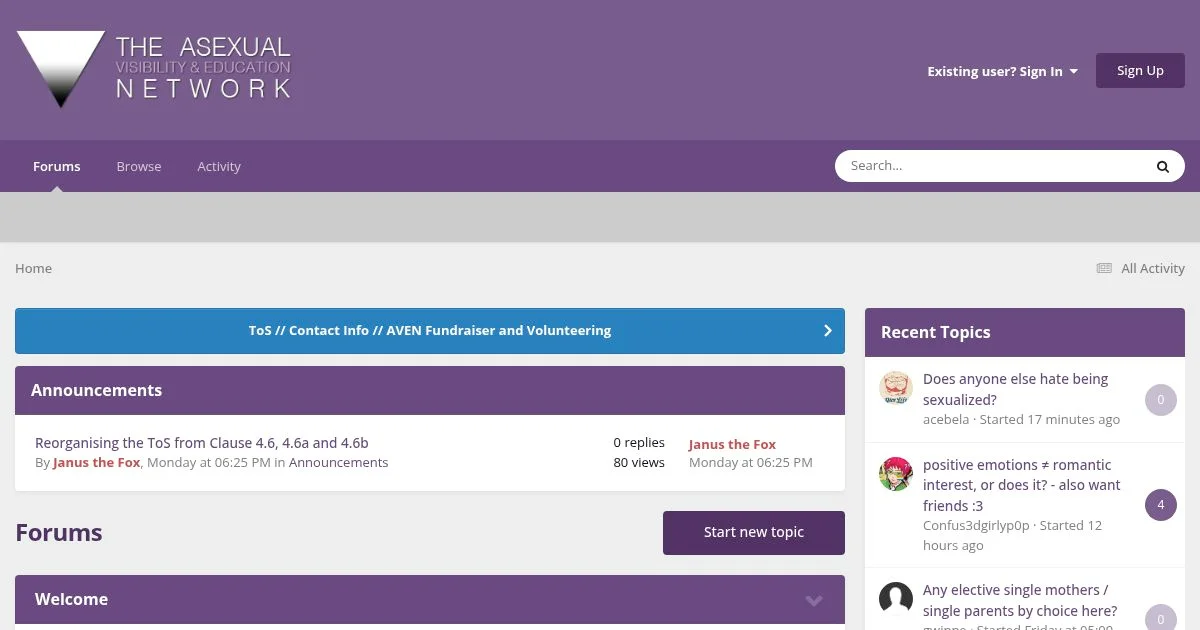Click the reply count badge showing 4
Image resolution: width=1200 pixels, height=630 pixels.
point(1161,505)
